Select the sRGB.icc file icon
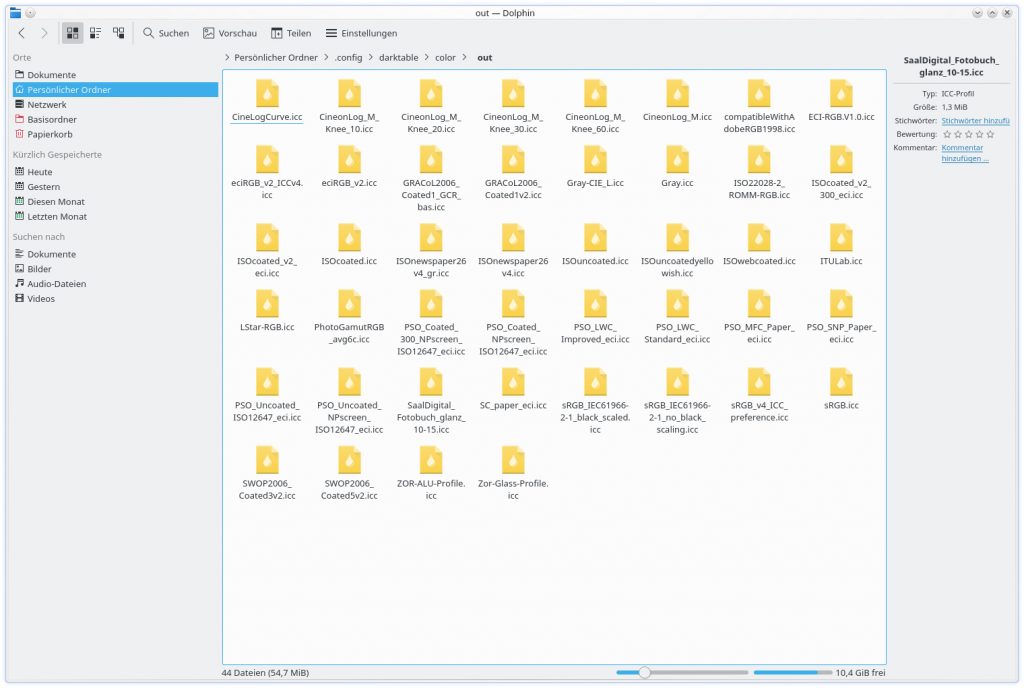1024x688 pixels. 841,383
